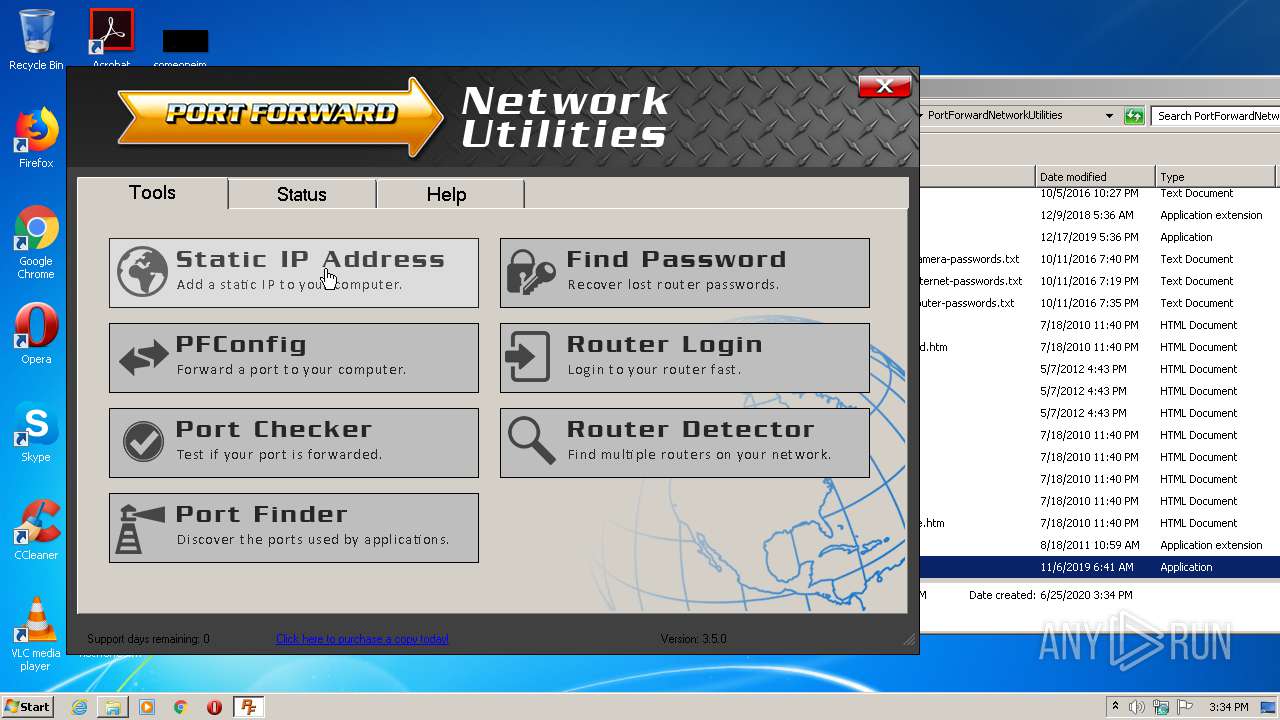Open the file explorer taskbar icon
1280x720 pixels.
pyautogui.click(x=113, y=707)
